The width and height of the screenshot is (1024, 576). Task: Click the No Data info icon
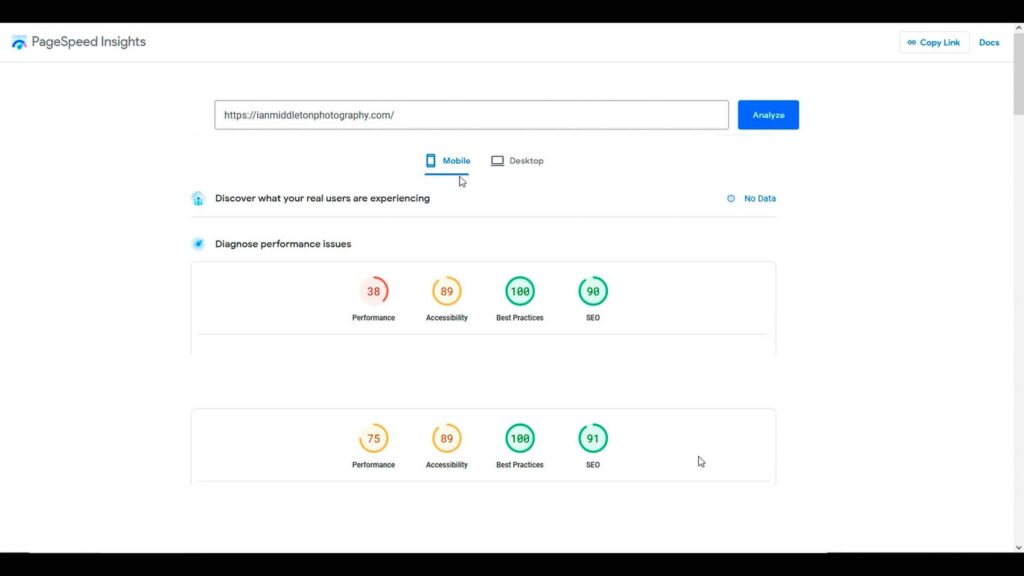pos(731,199)
